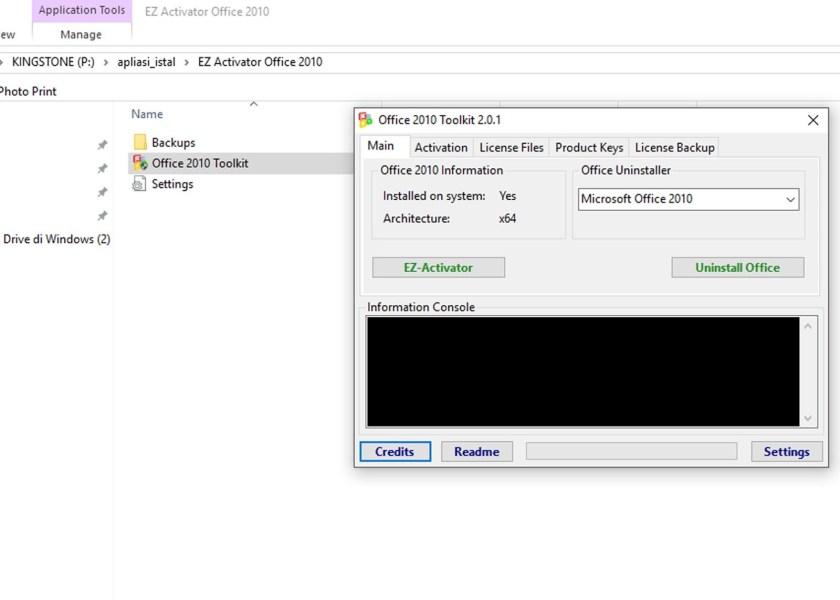The width and height of the screenshot is (840, 600).
Task: Click the Information Console scroll down arrow
Action: click(808, 418)
